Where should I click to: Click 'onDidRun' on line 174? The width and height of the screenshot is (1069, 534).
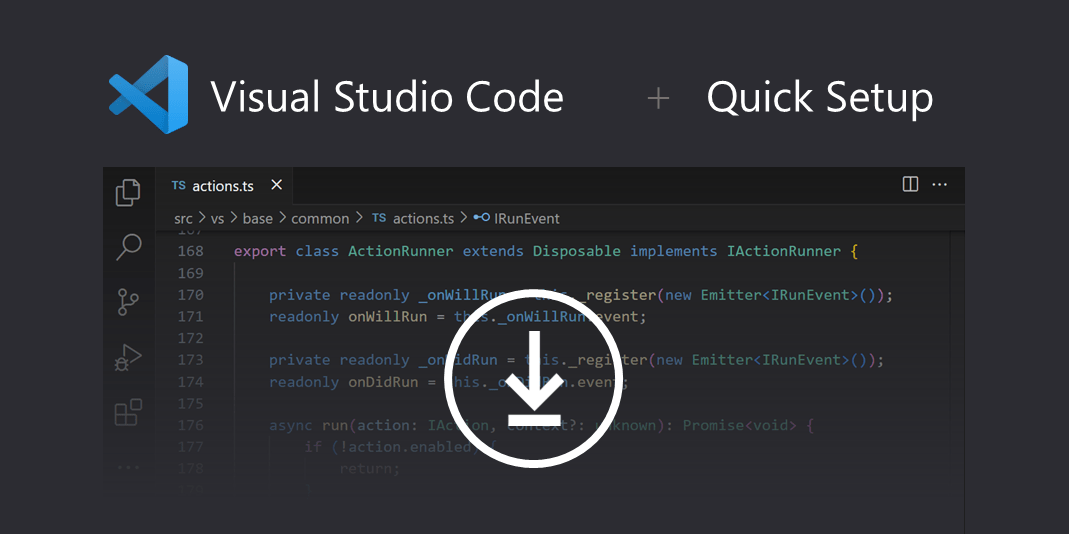point(383,383)
